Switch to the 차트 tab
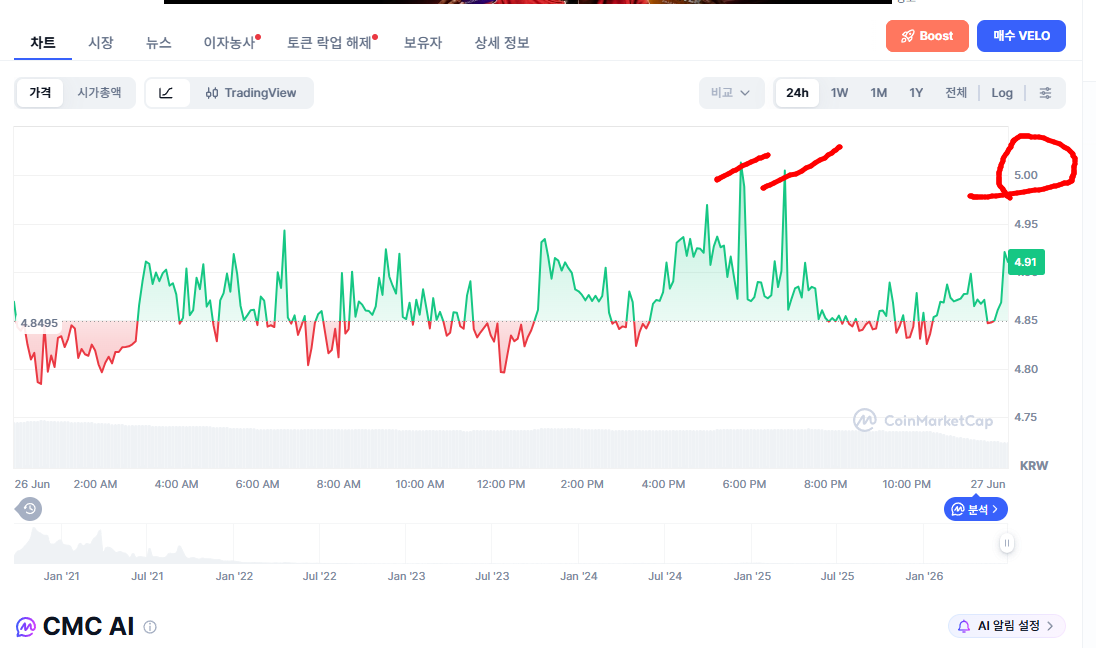Image resolution: width=1096 pixels, height=648 pixels. tap(43, 43)
